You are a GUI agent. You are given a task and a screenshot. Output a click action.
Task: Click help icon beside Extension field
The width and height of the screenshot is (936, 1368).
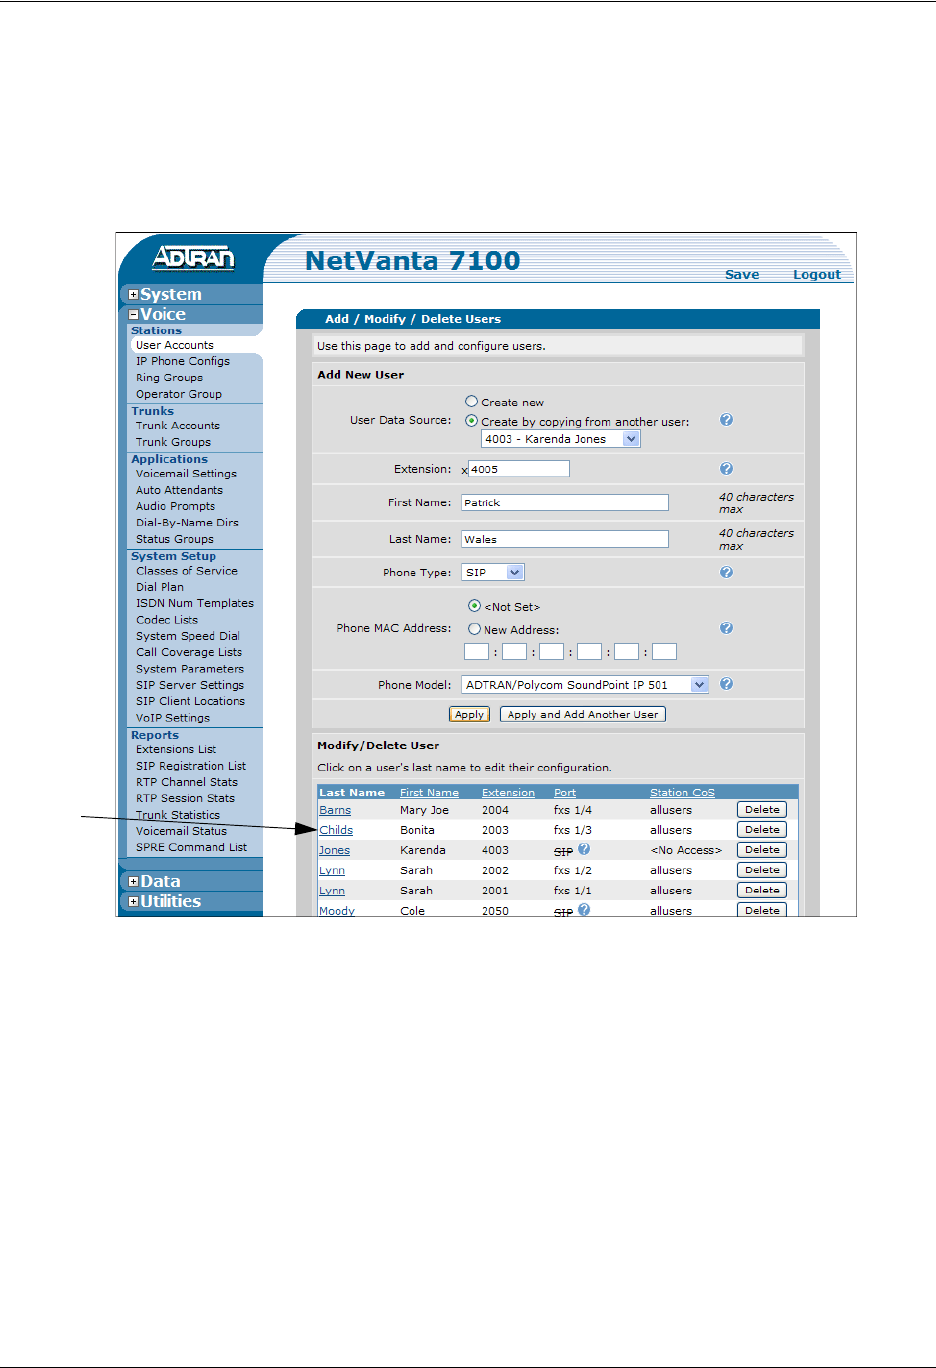pos(727,468)
